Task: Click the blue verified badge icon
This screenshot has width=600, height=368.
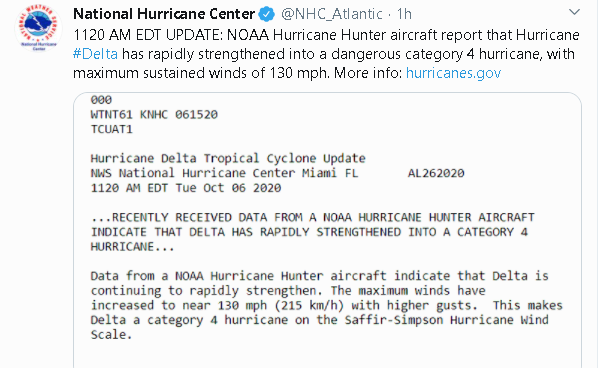Action: tap(267, 14)
